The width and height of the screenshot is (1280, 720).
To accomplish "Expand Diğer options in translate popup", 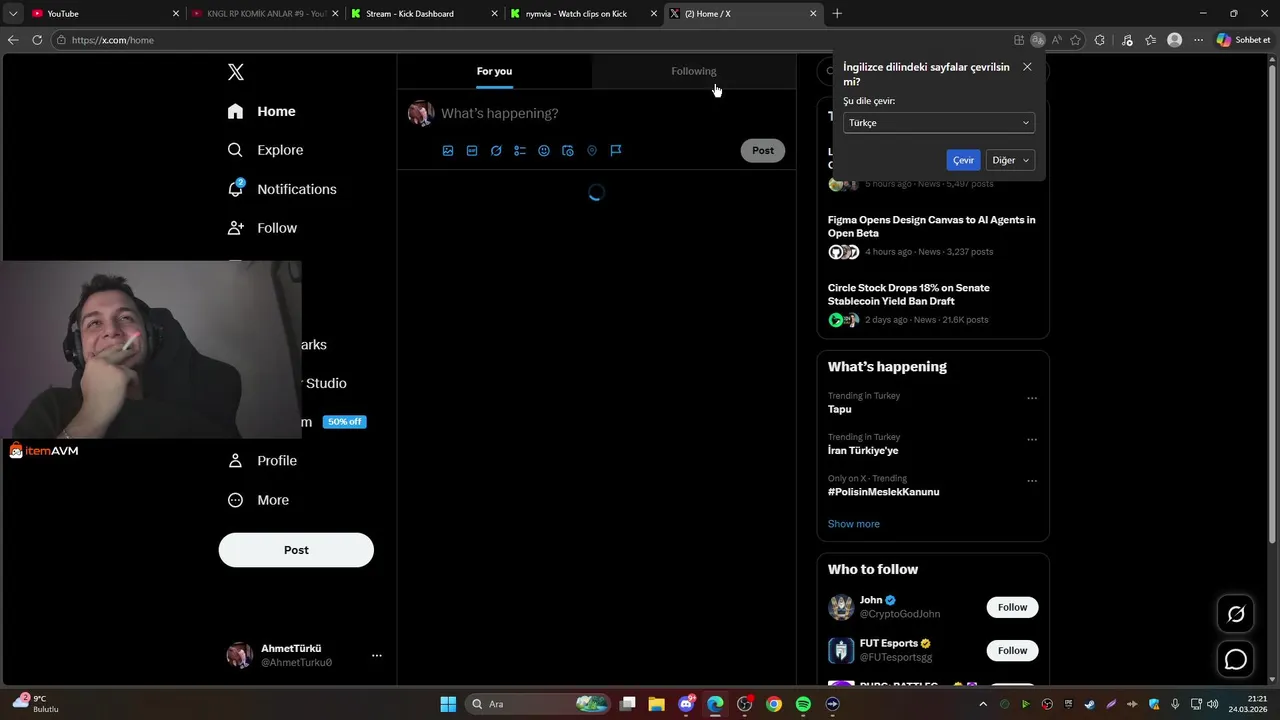I will click(x=1010, y=160).
